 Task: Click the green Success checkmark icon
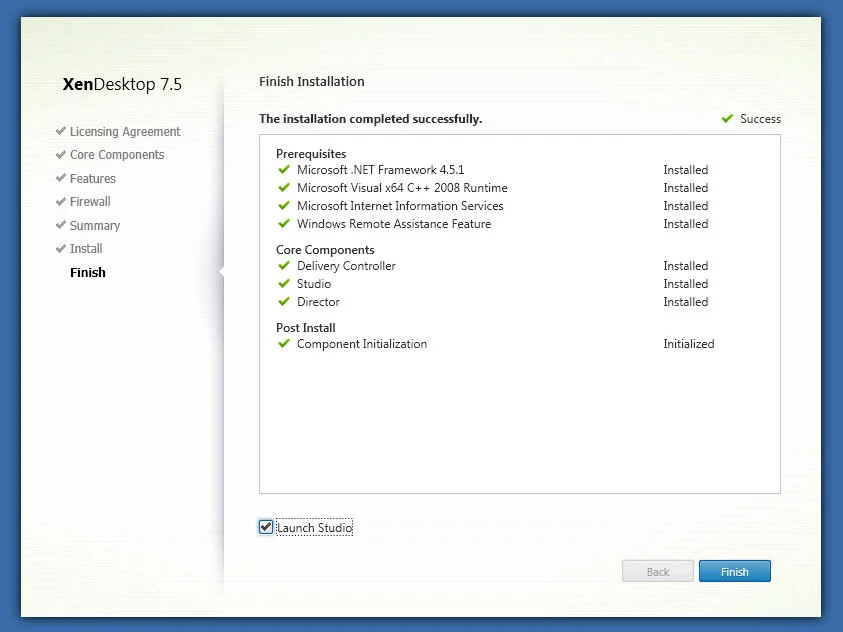727,118
